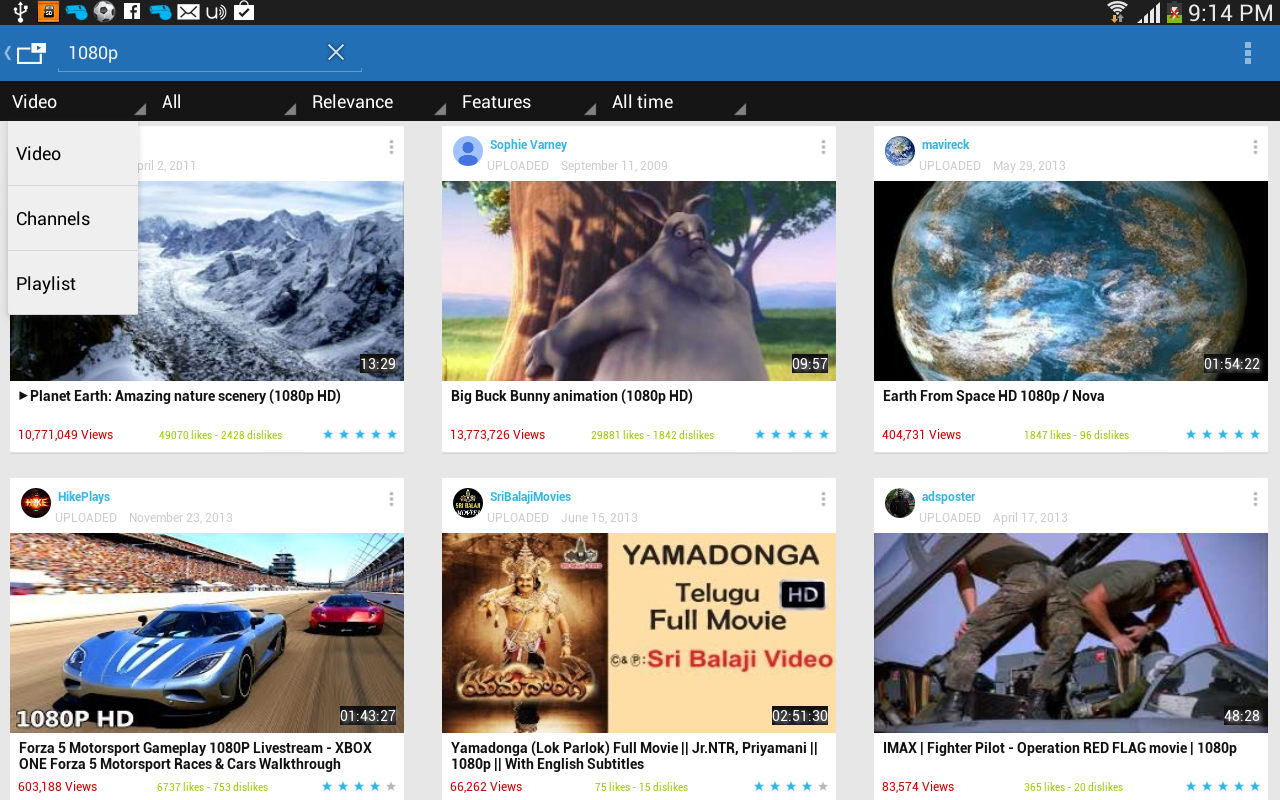Visit Sophie Varney channel link
1280x800 pixels.
(x=528, y=145)
